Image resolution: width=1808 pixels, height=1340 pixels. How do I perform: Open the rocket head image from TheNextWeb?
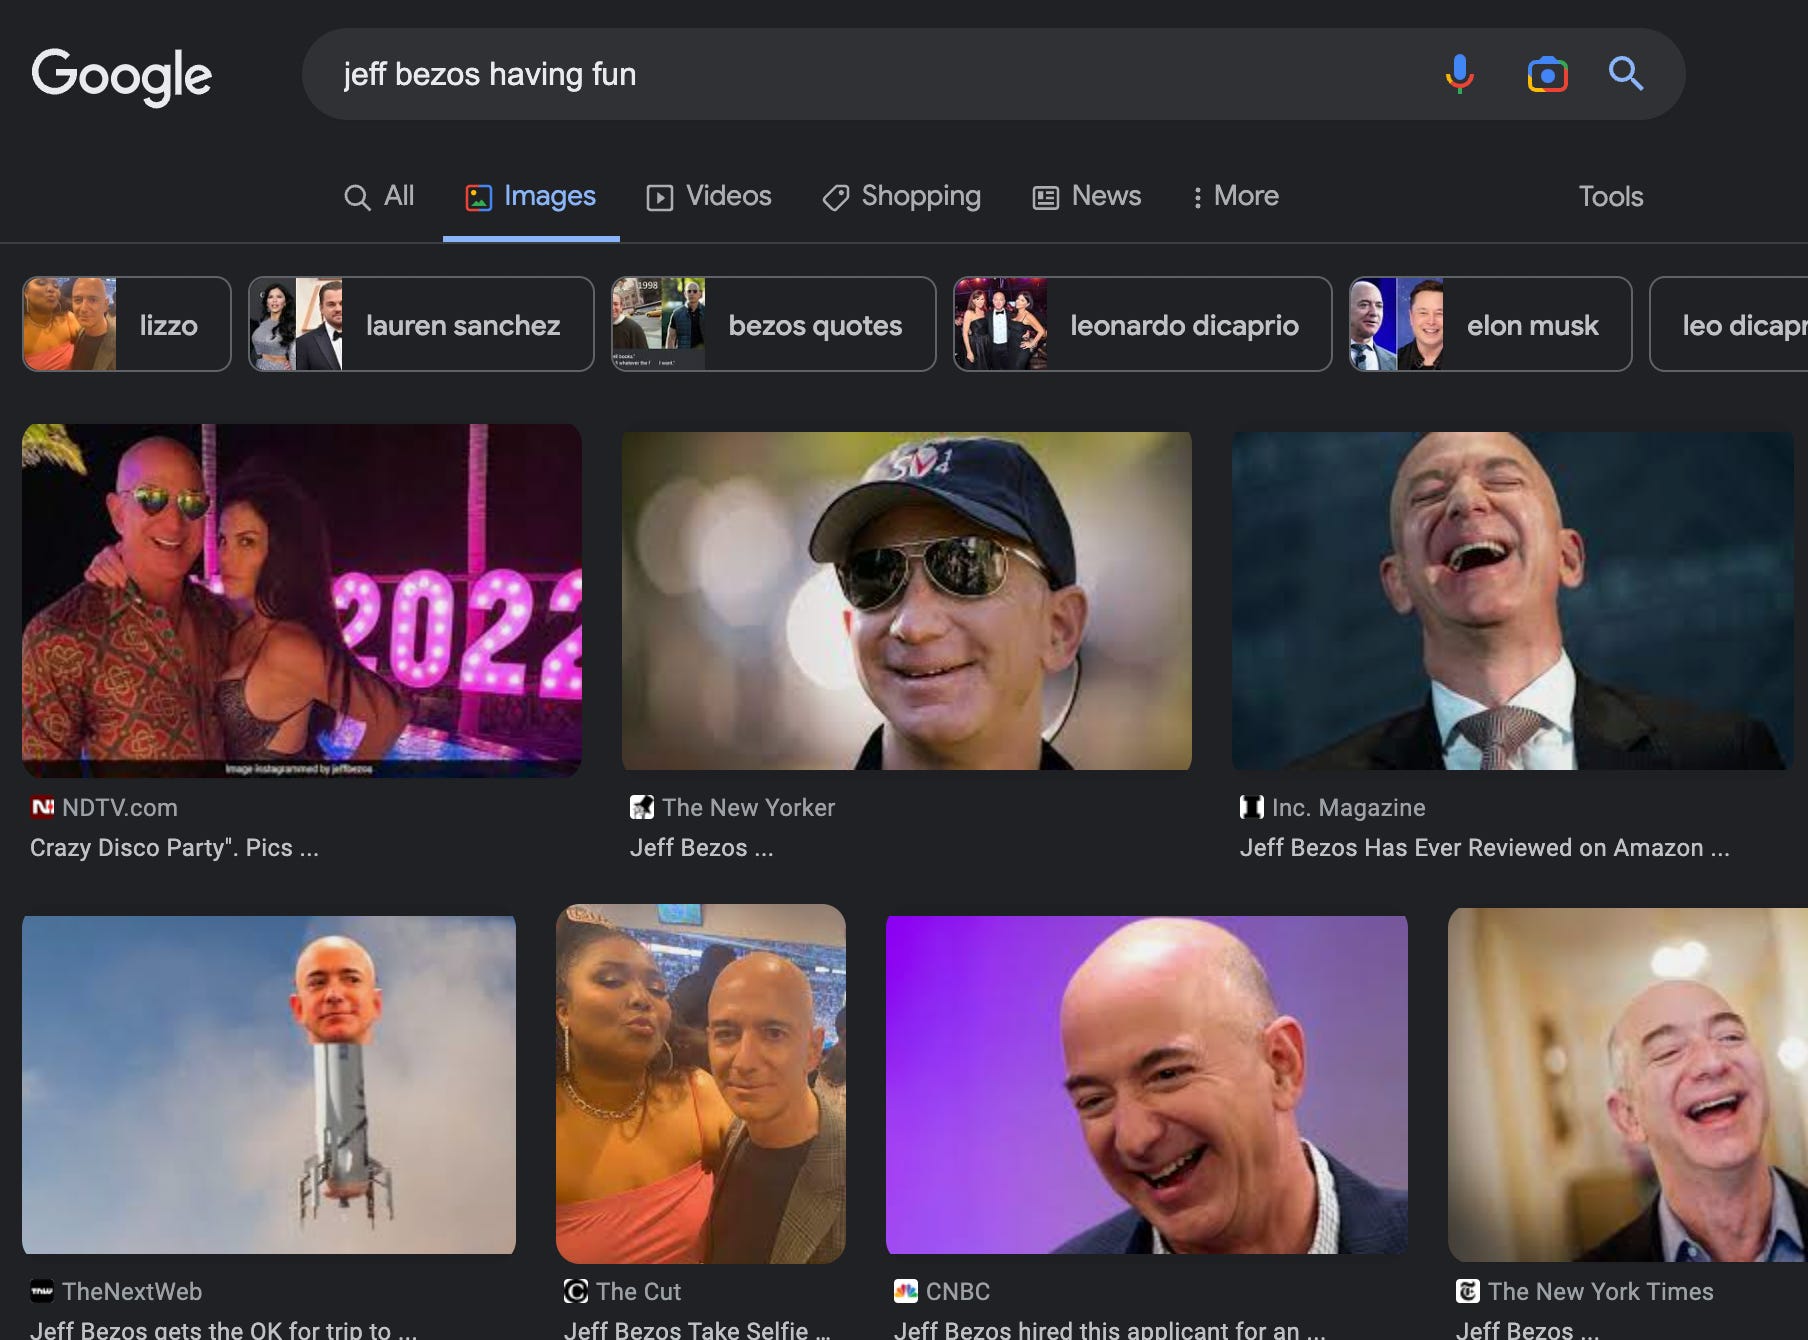pyautogui.click(x=269, y=1085)
